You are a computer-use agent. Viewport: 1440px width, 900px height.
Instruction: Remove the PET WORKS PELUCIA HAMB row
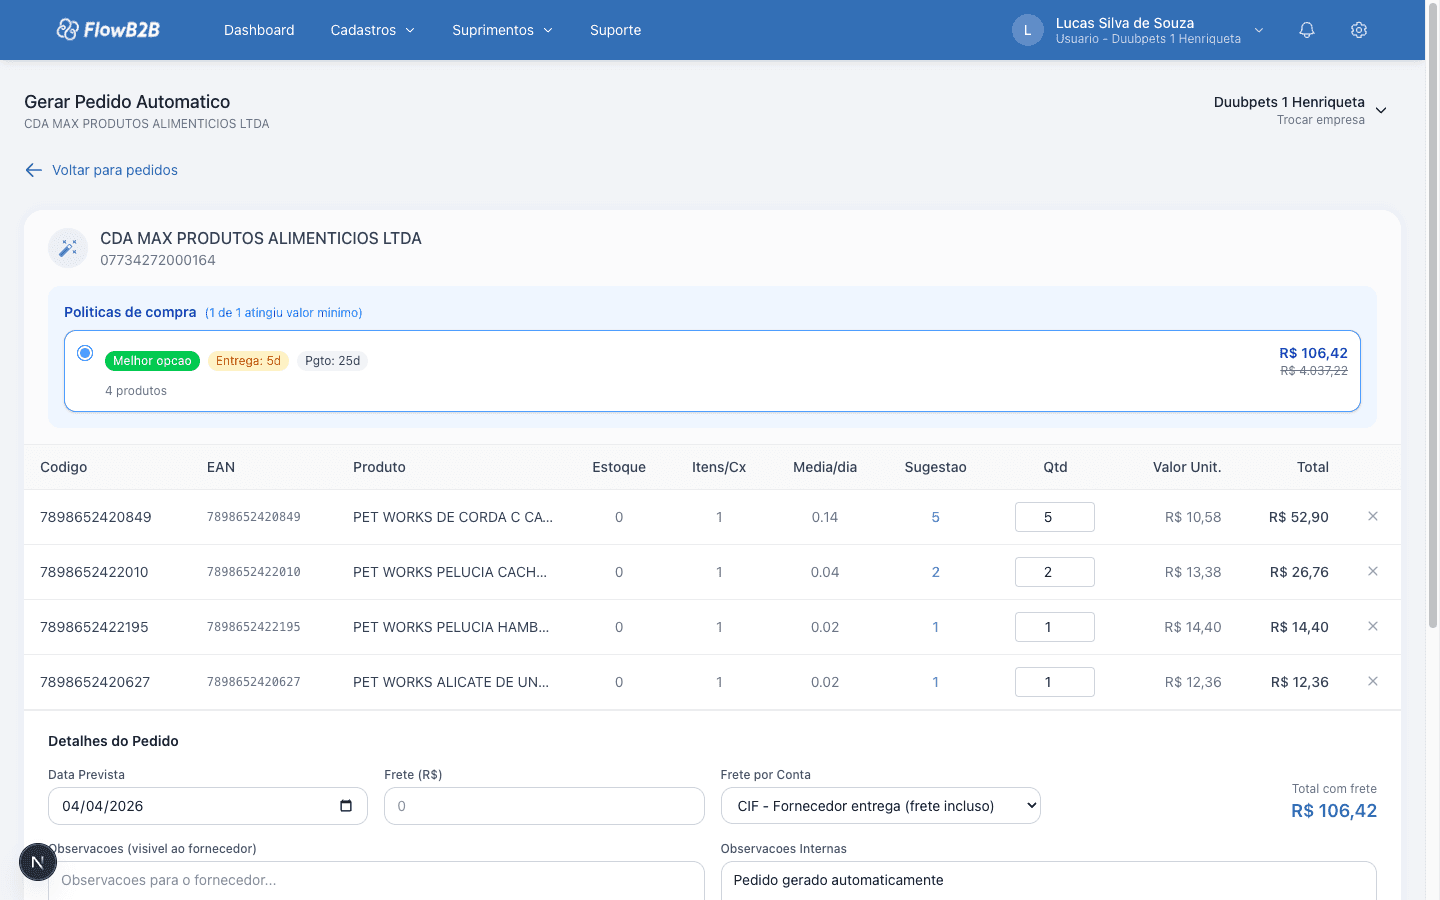(x=1373, y=626)
